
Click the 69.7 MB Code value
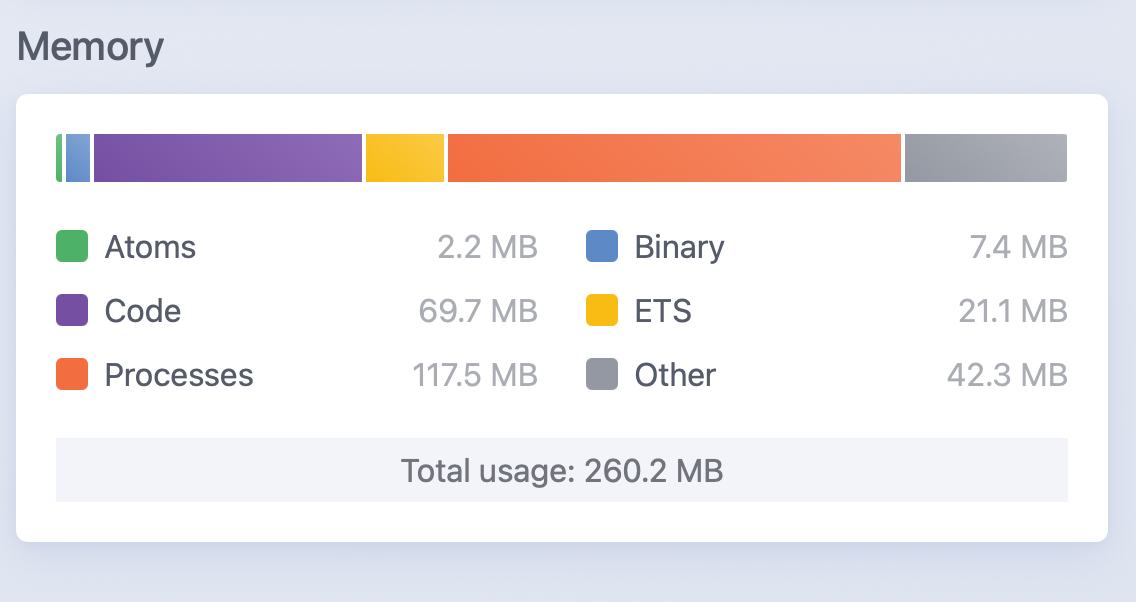[x=478, y=311]
